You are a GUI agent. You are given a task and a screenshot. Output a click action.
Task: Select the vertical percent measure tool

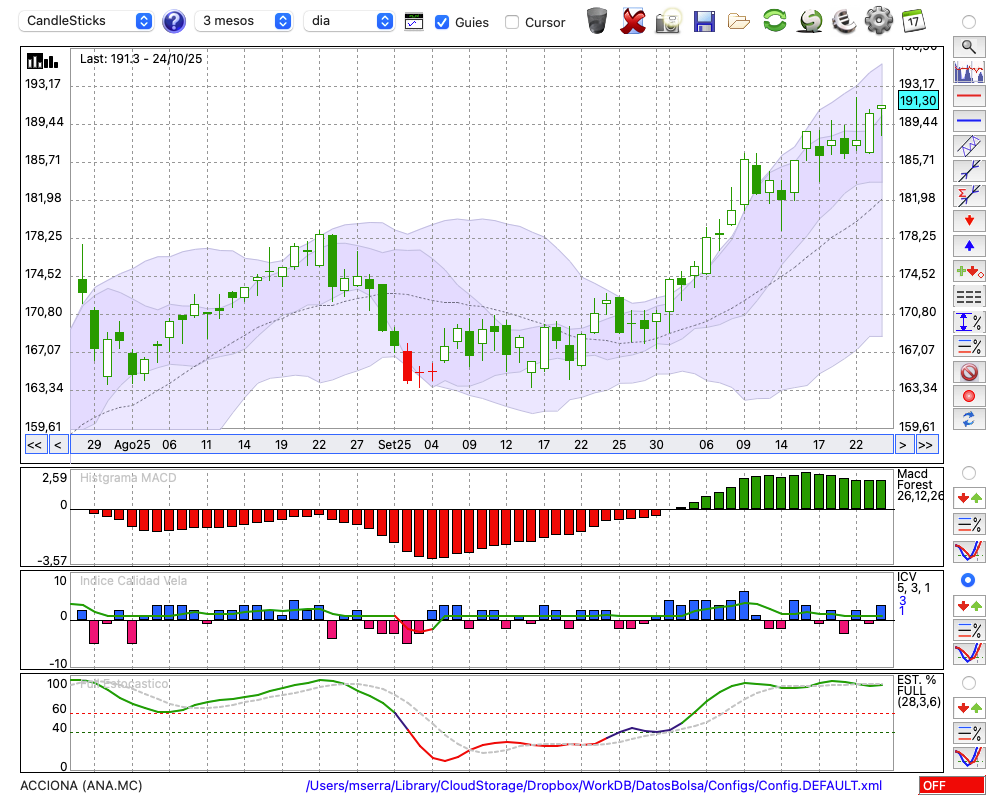[969, 322]
